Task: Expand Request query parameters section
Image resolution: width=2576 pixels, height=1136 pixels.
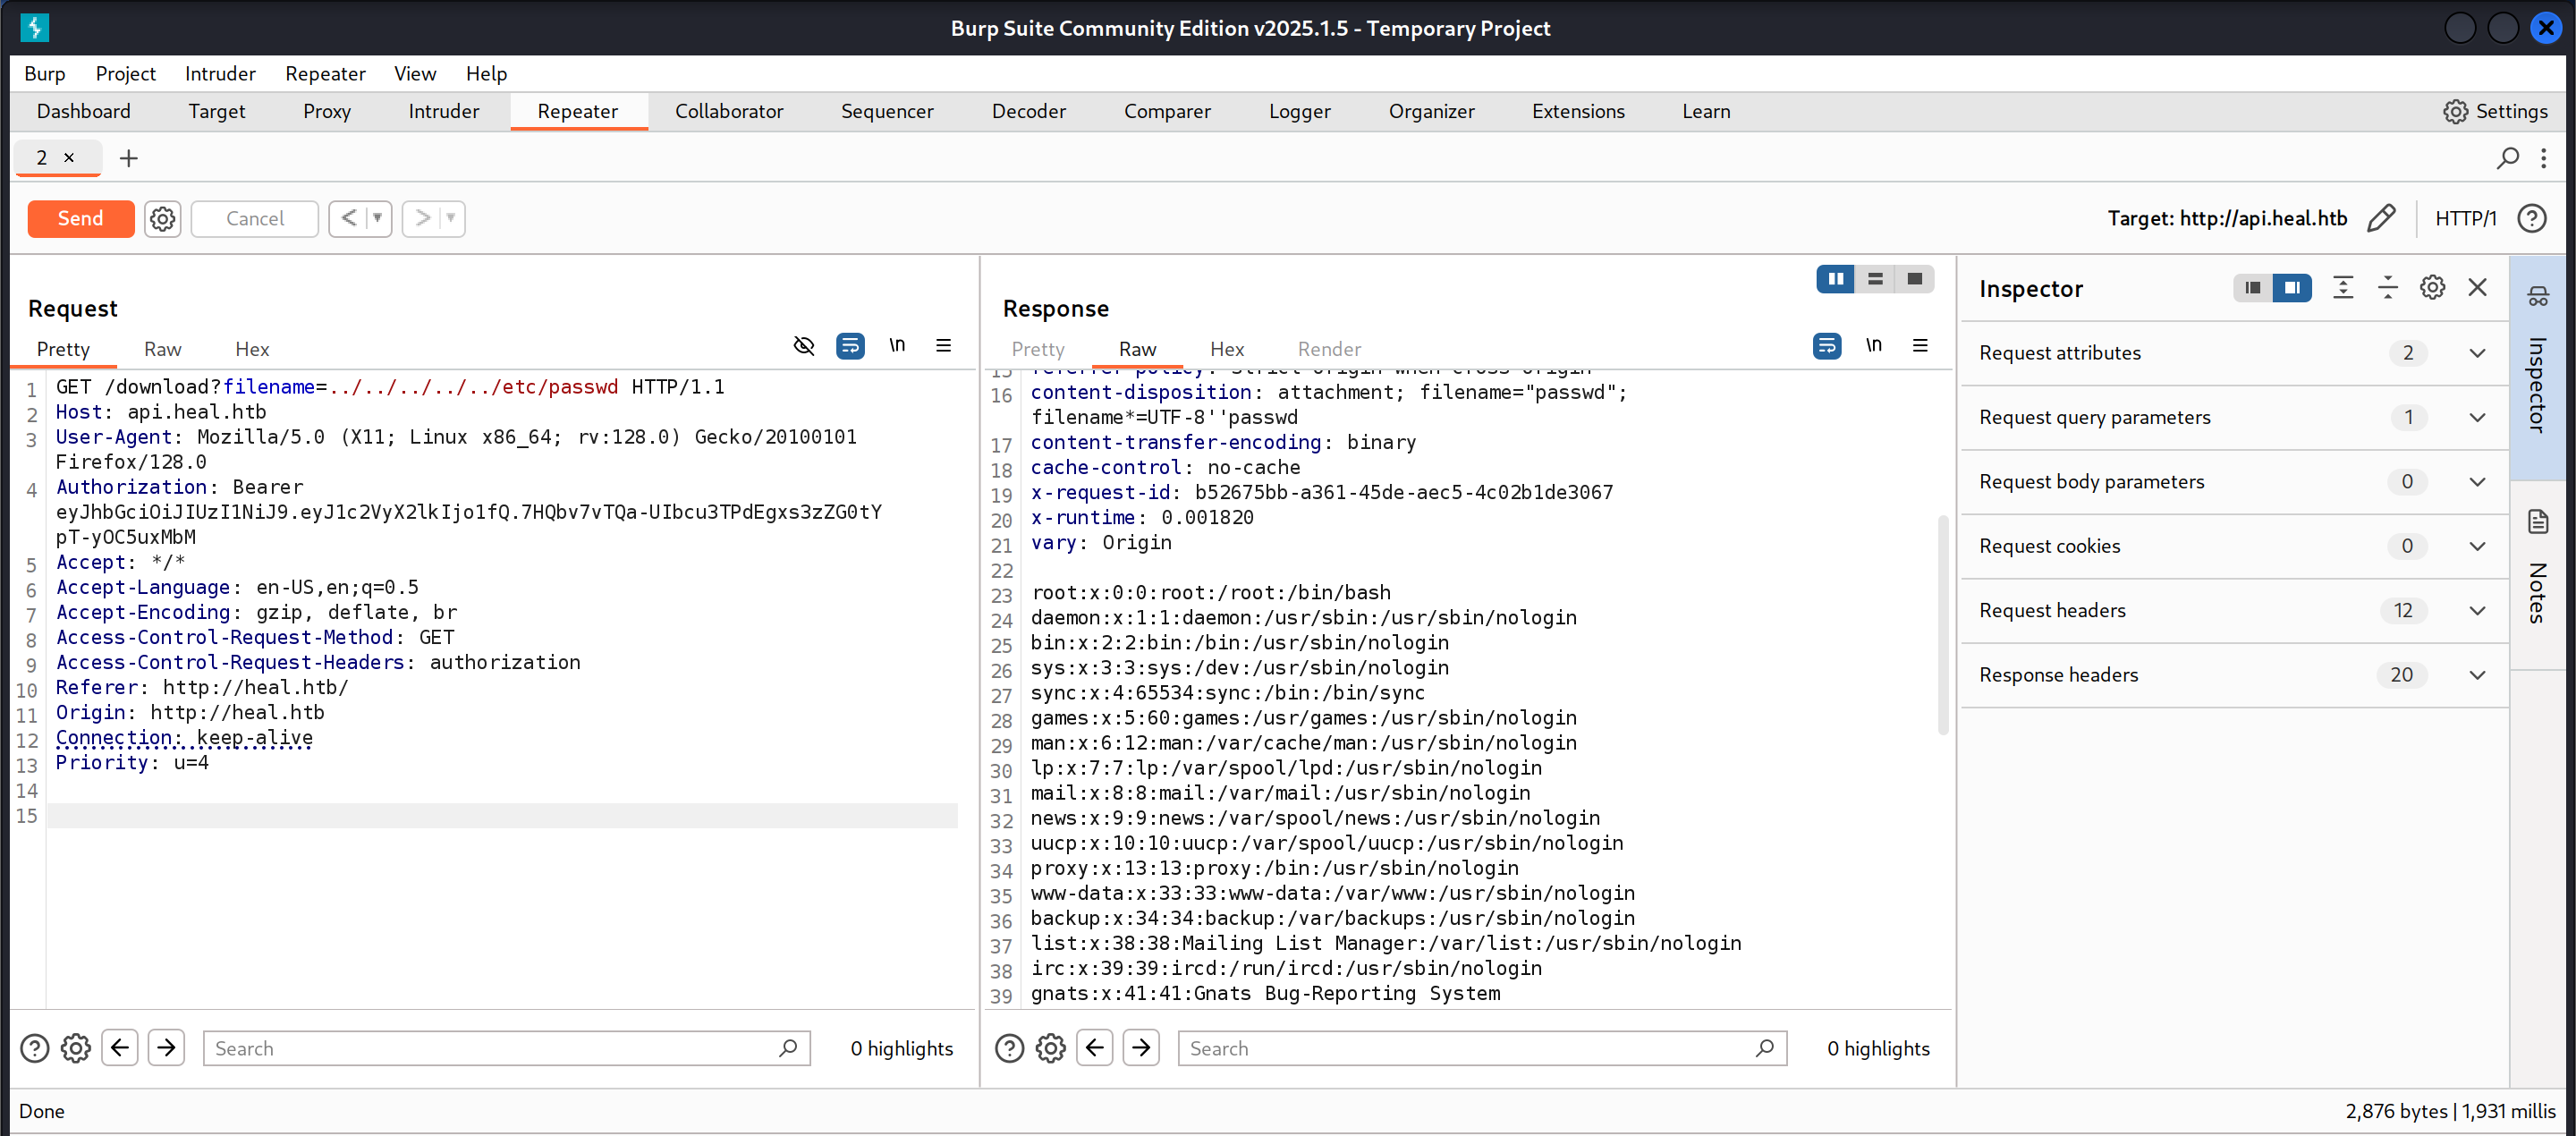Action: (x=2477, y=417)
